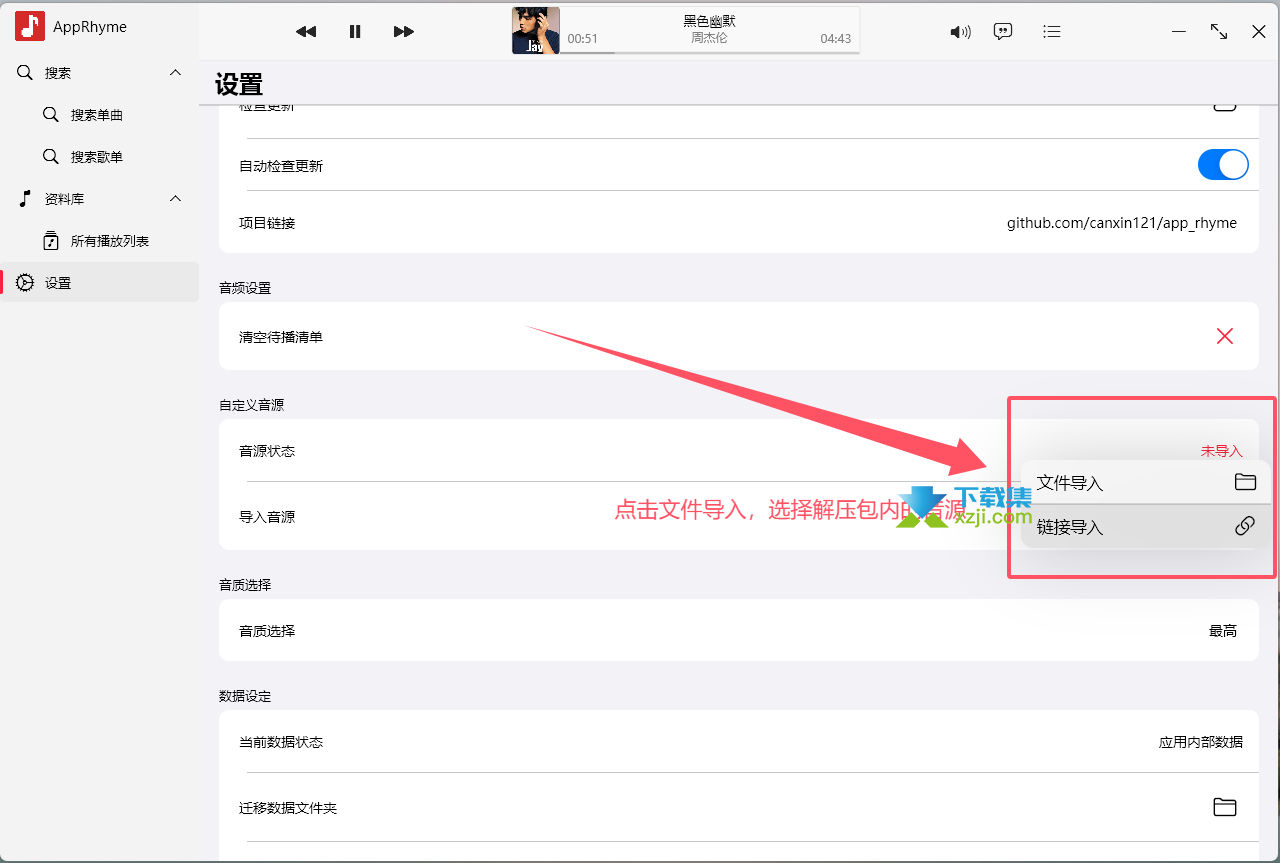Screen dimensions: 1280x863
Task: Skip to the next track
Action: pos(404,32)
